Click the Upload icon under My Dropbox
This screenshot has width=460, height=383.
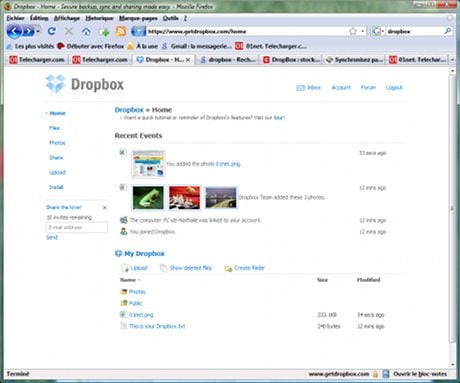tap(125, 268)
